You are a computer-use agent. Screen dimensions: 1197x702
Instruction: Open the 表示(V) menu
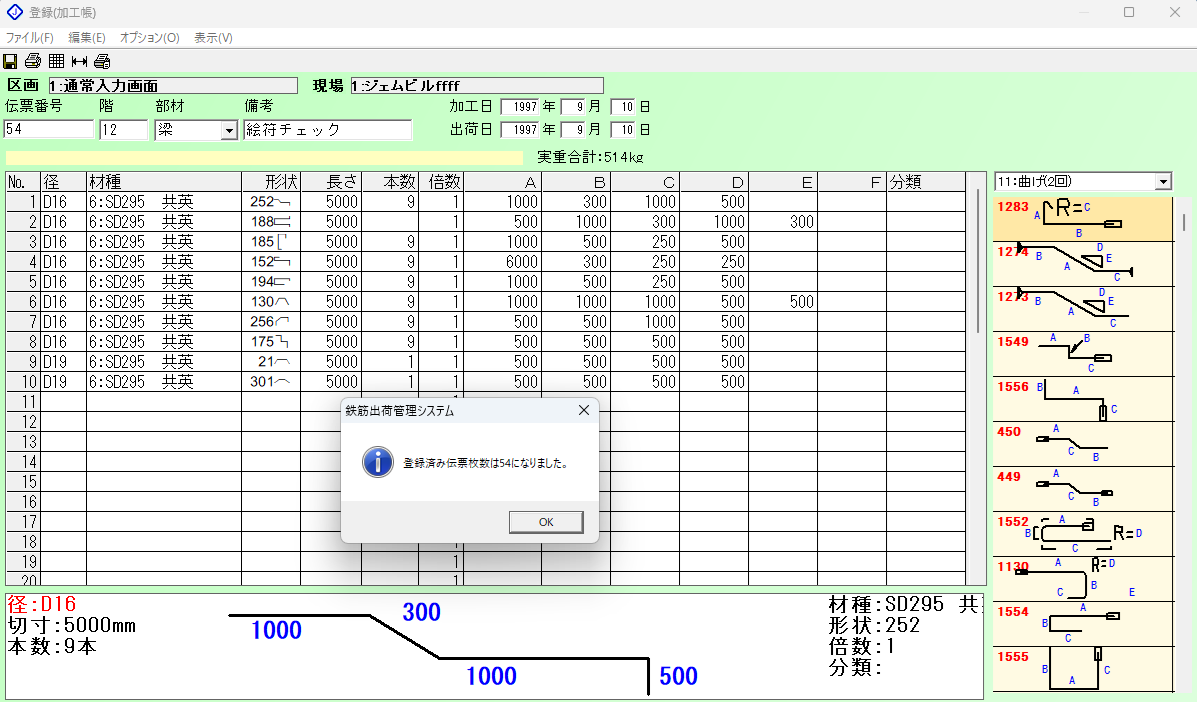213,38
